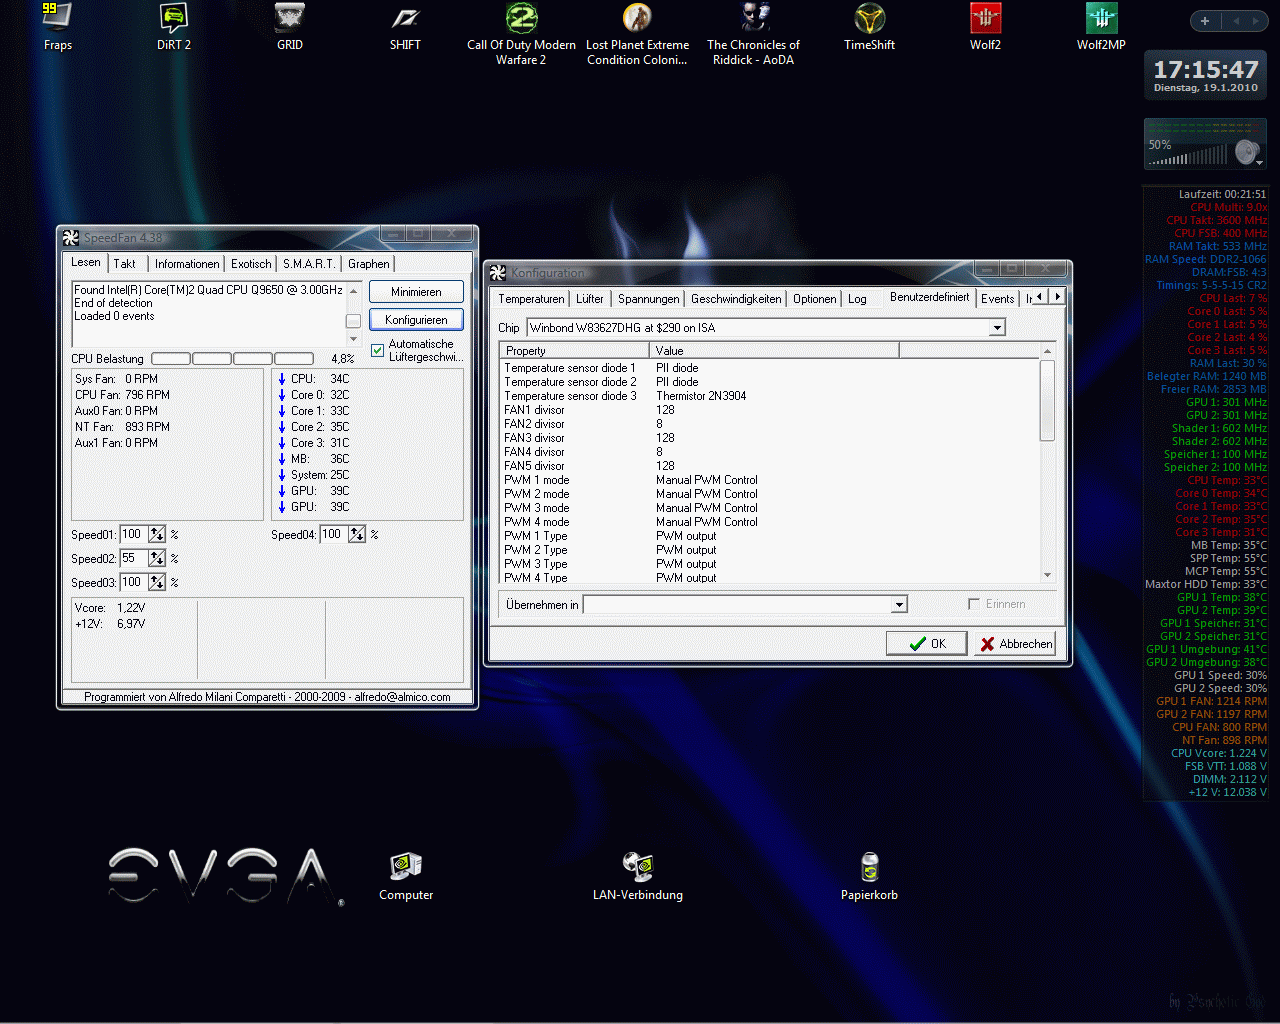The image size is (1280, 1024).
Task: Click the SpeedFan title bar fan icon
Action: 70,237
